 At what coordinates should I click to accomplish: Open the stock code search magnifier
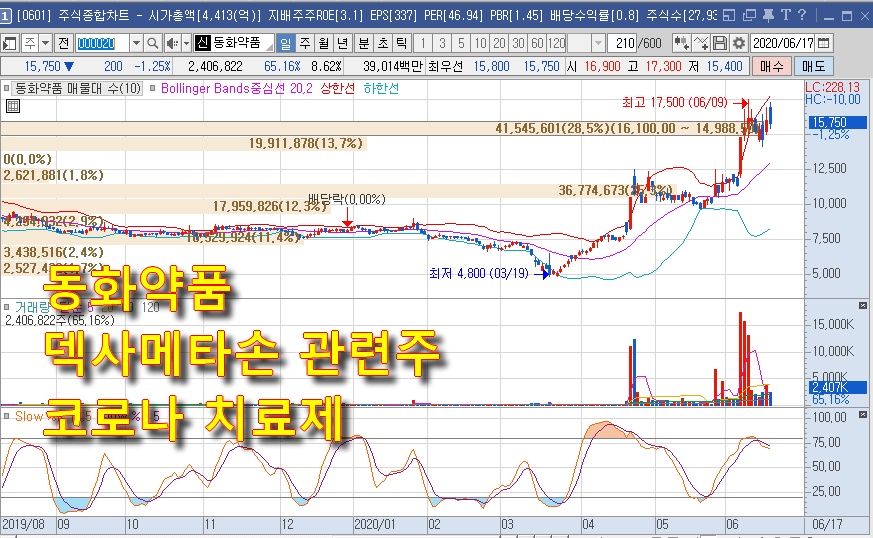(x=153, y=43)
